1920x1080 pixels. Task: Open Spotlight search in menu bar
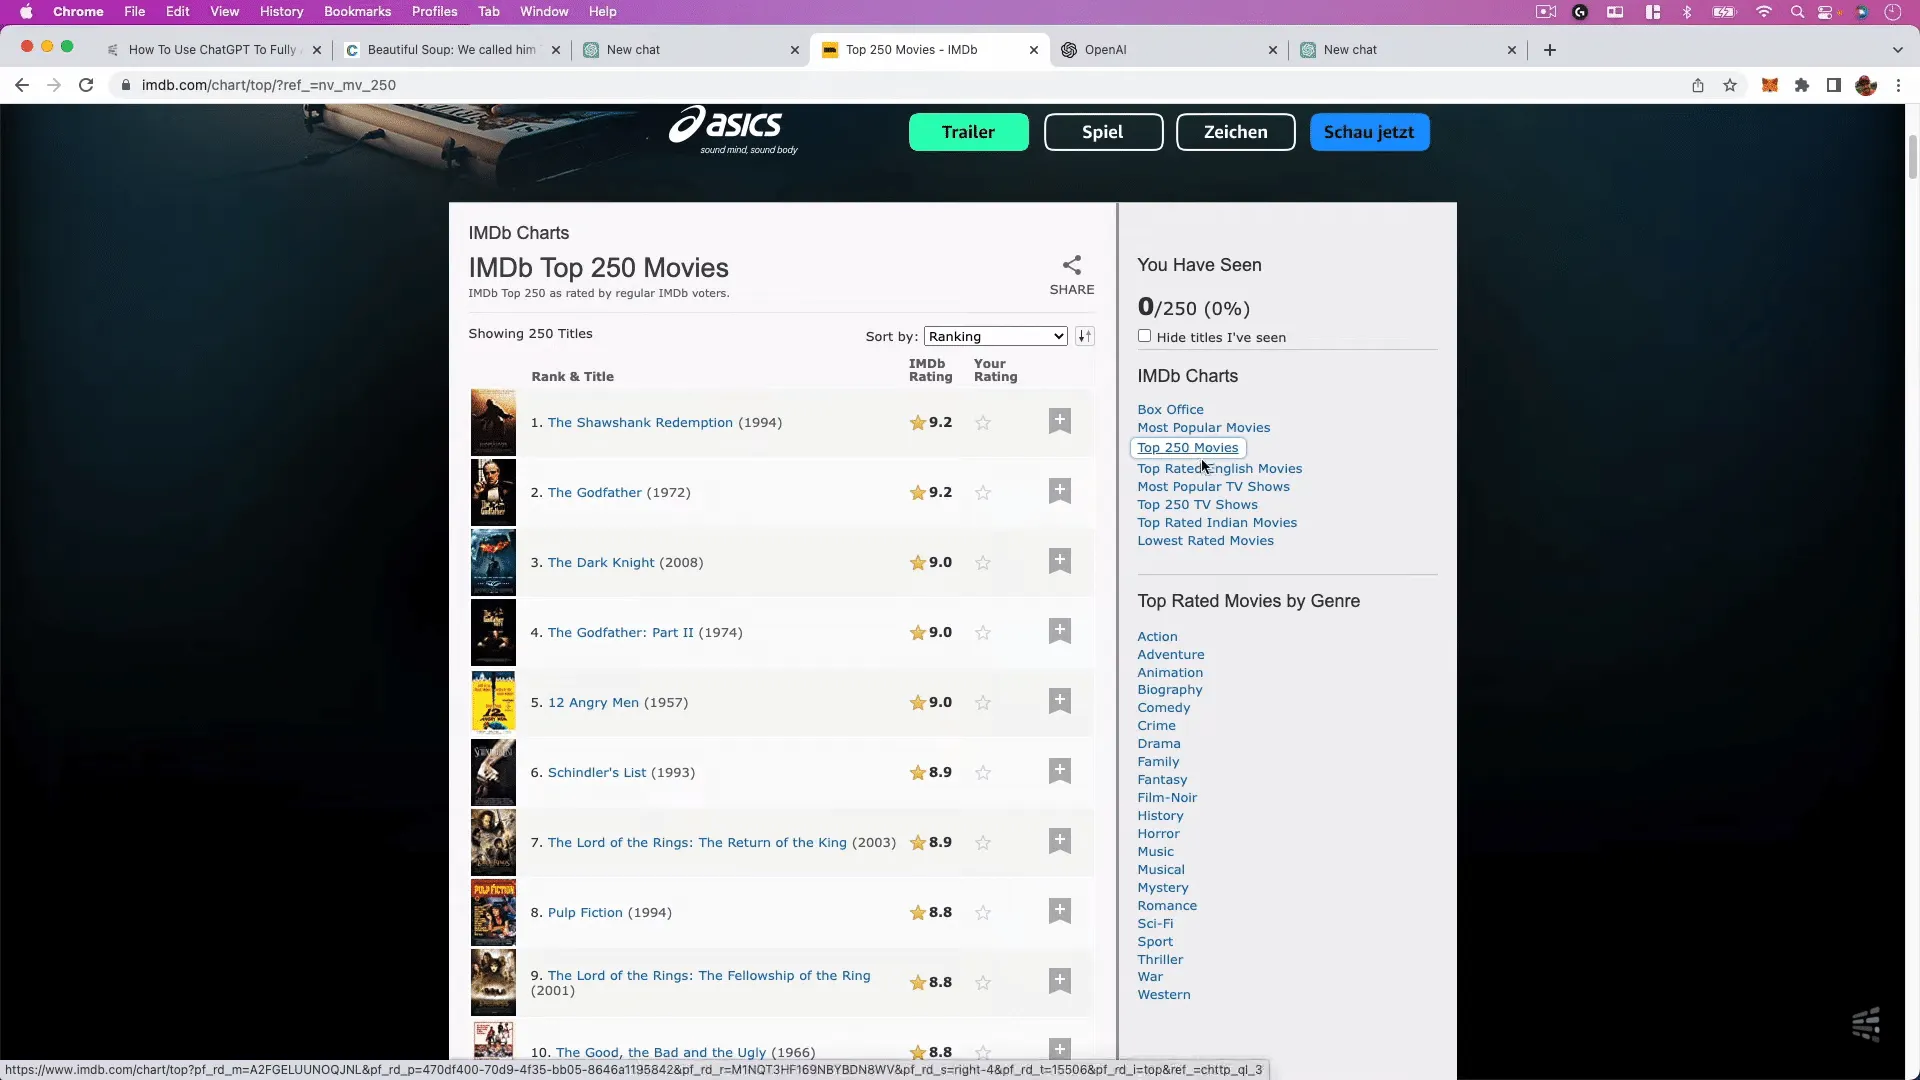pos(1797,11)
